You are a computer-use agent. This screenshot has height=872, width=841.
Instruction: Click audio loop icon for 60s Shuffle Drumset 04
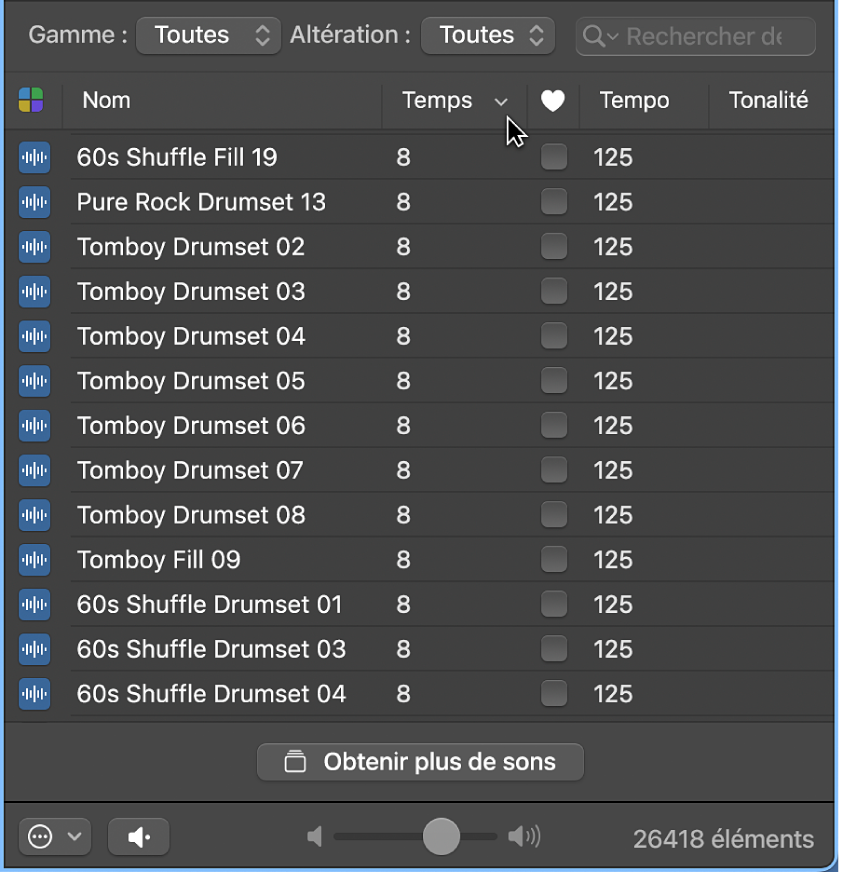[35, 694]
